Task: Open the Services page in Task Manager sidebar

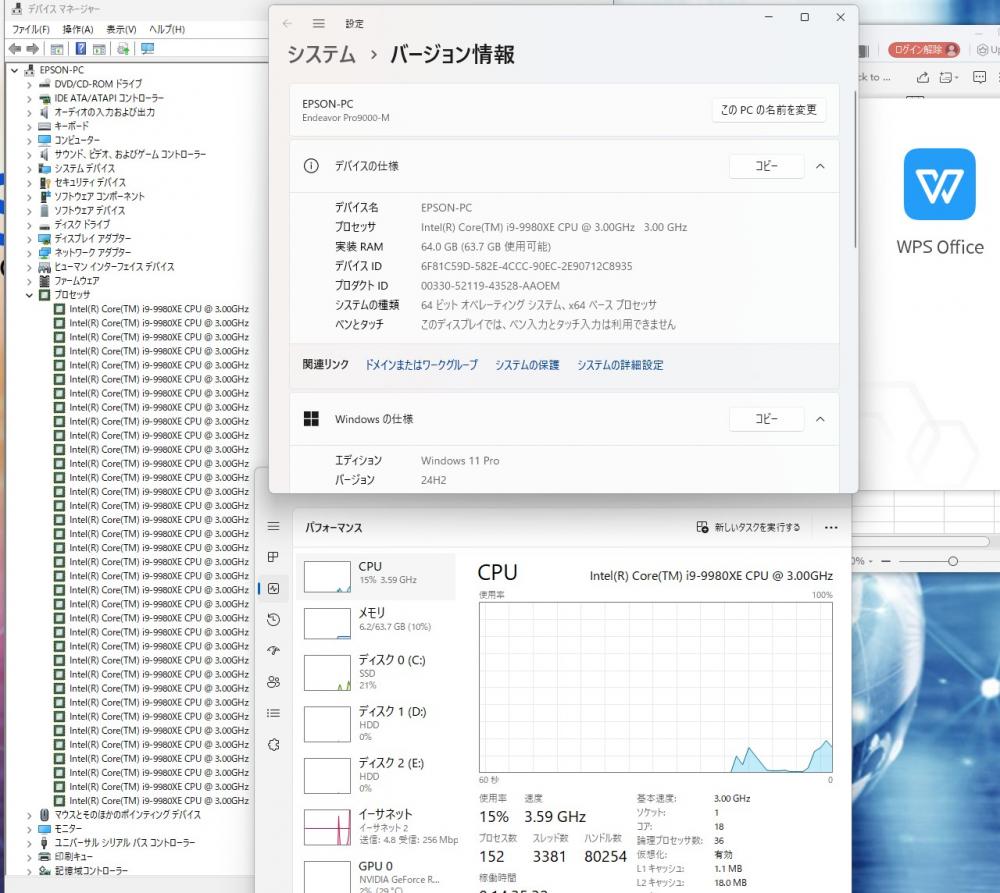Action: 274,744
